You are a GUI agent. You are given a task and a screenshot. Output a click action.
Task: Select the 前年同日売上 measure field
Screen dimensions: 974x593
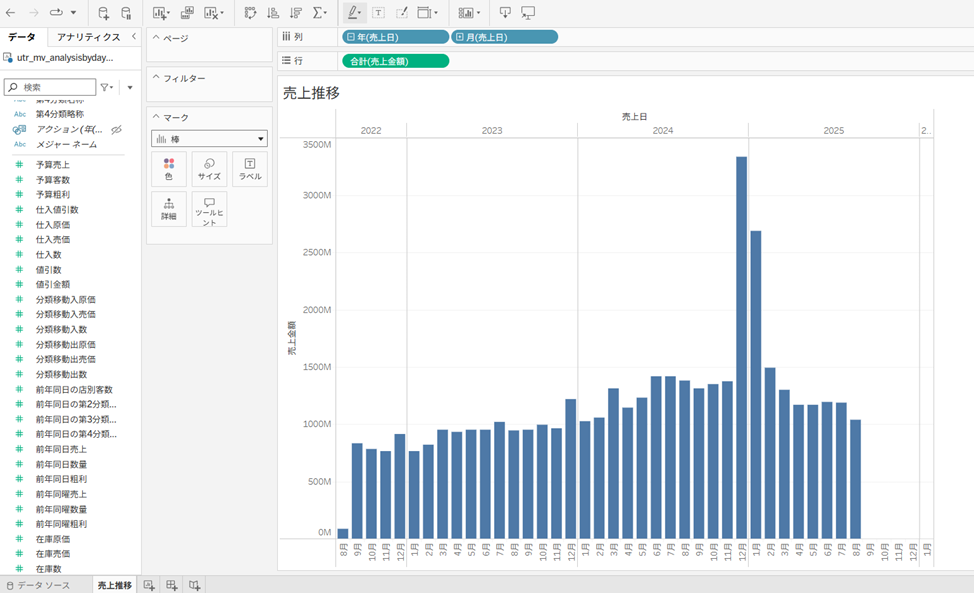(x=61, y=449)
